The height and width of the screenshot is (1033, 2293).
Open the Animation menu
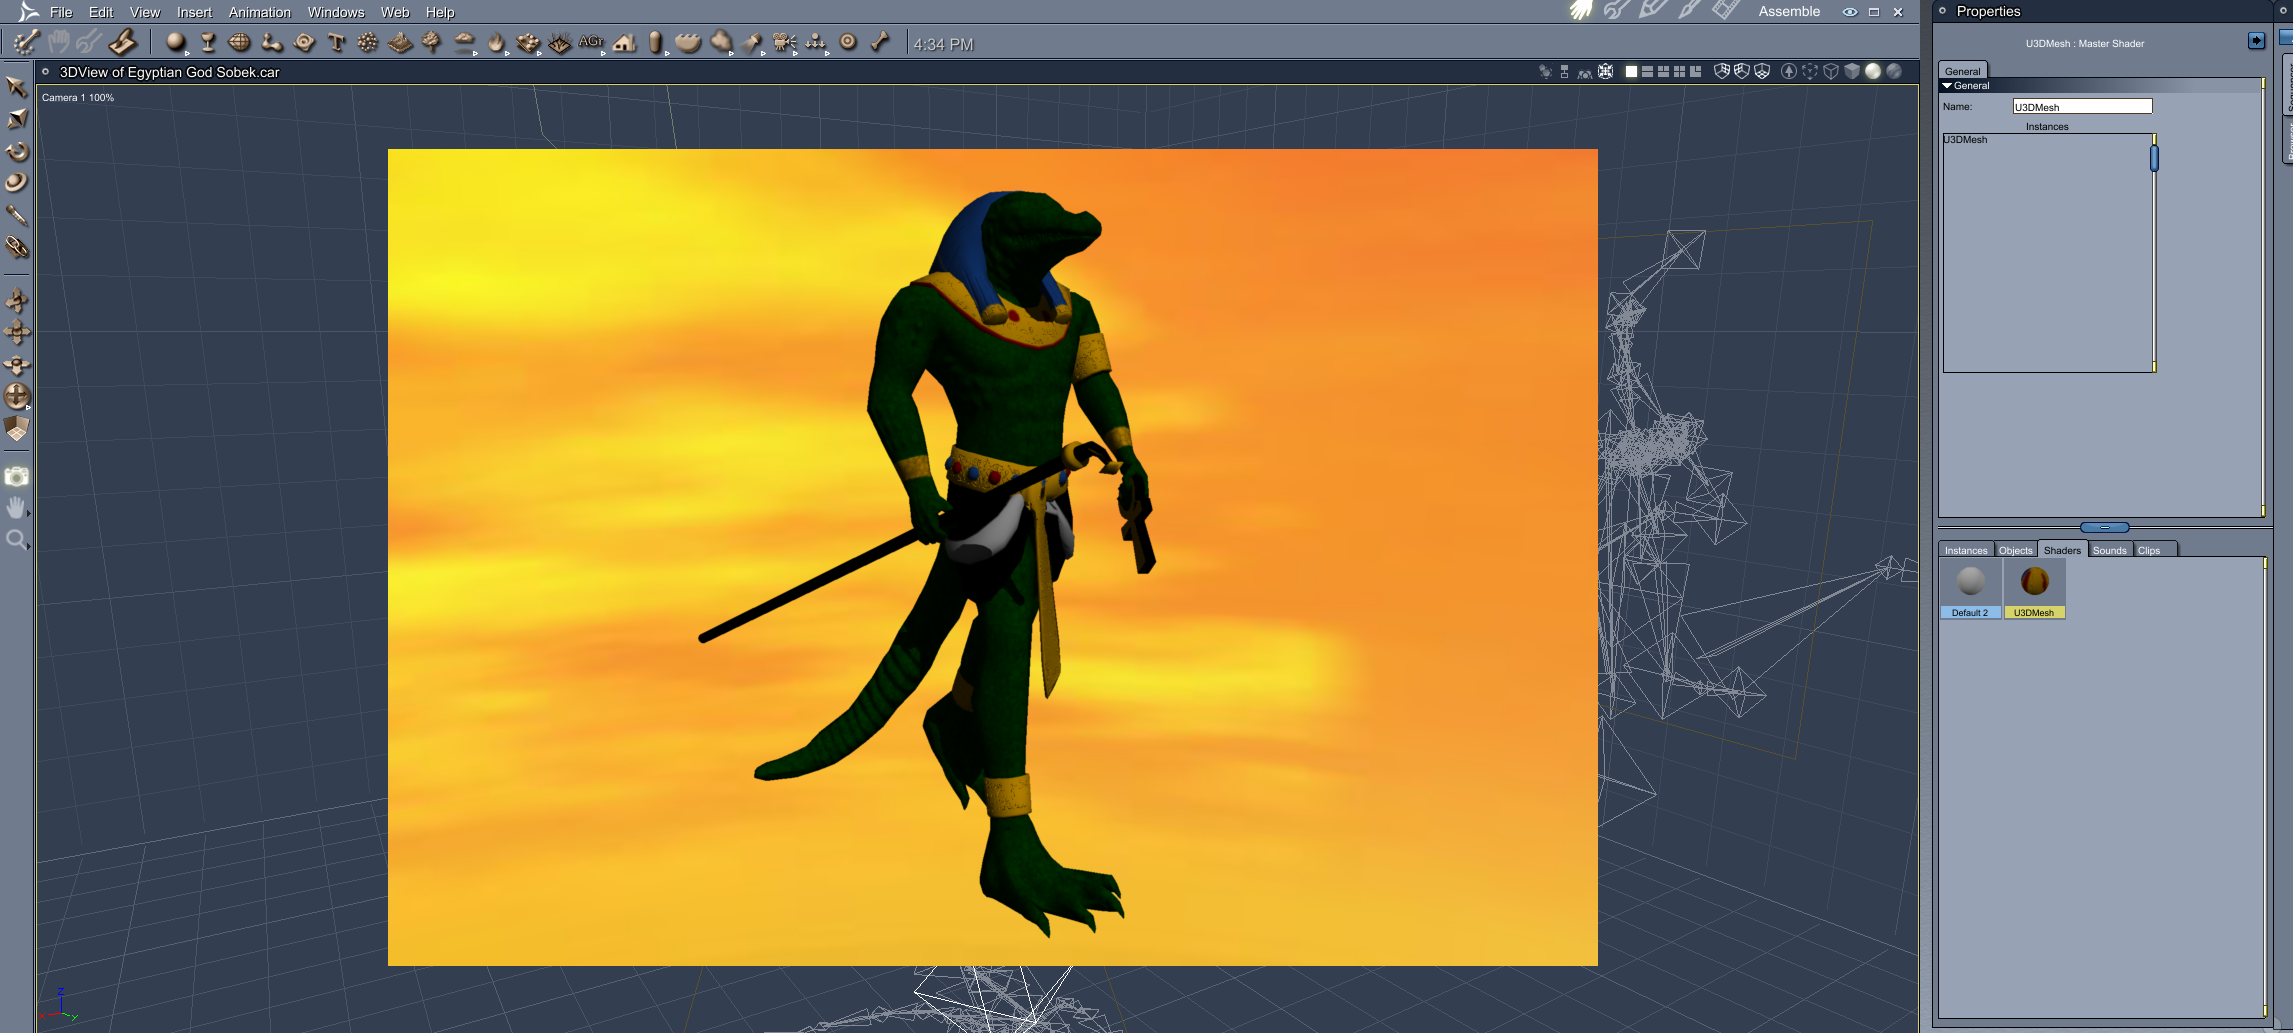click(260, 12)
